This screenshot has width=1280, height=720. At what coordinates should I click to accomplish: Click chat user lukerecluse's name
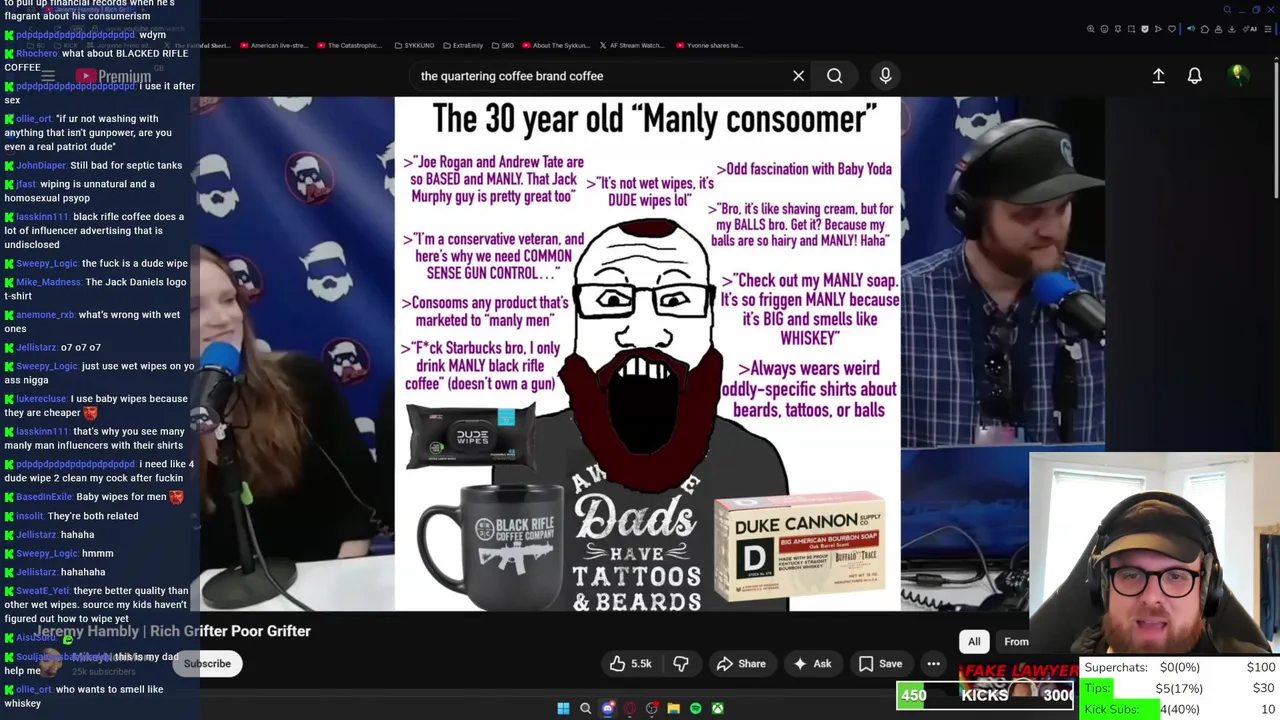pos(41,399)
